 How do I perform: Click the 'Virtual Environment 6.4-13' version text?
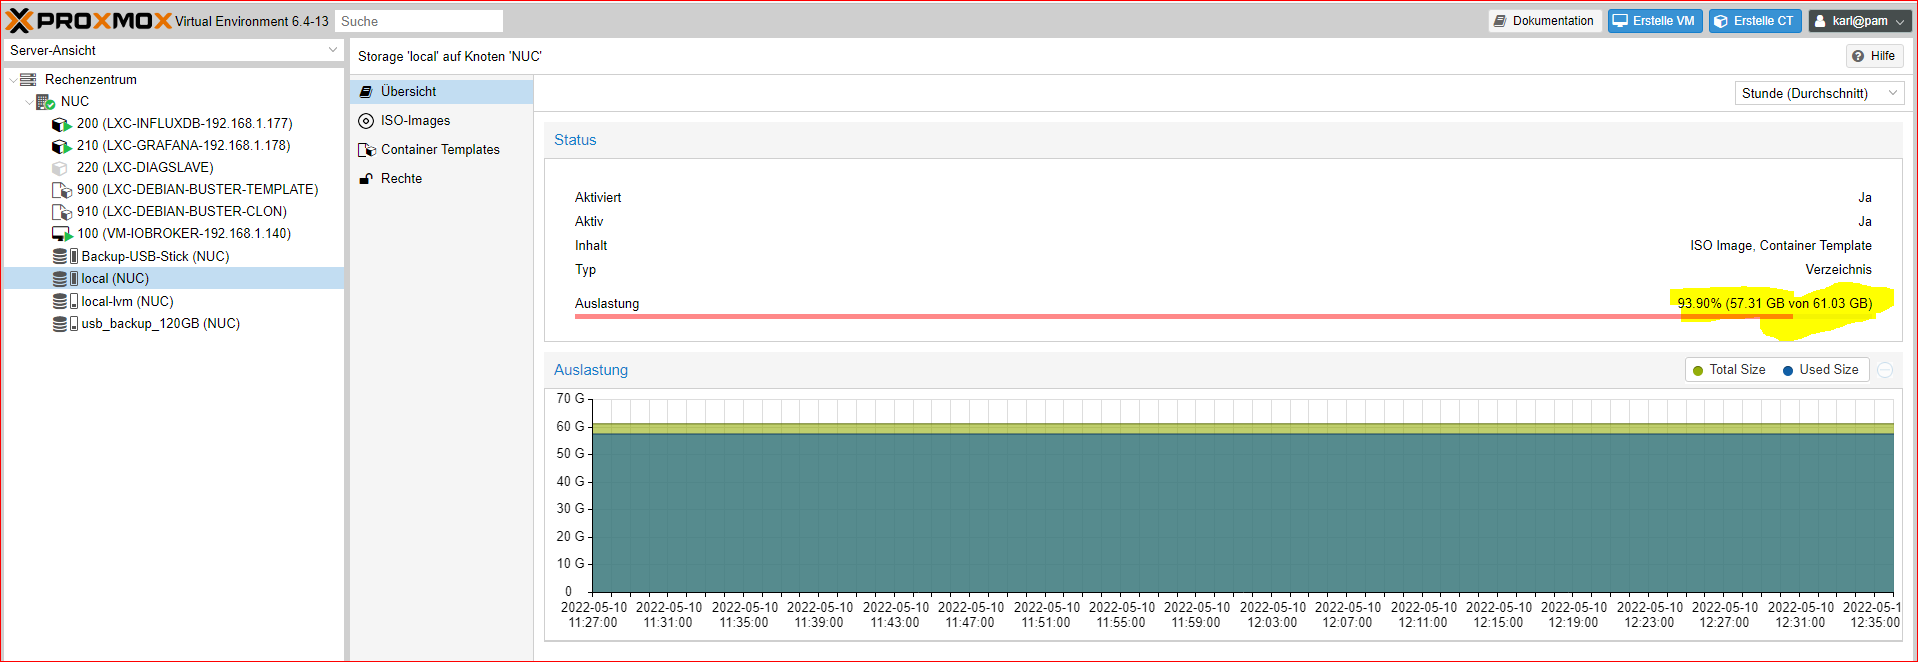coord(252,21)
